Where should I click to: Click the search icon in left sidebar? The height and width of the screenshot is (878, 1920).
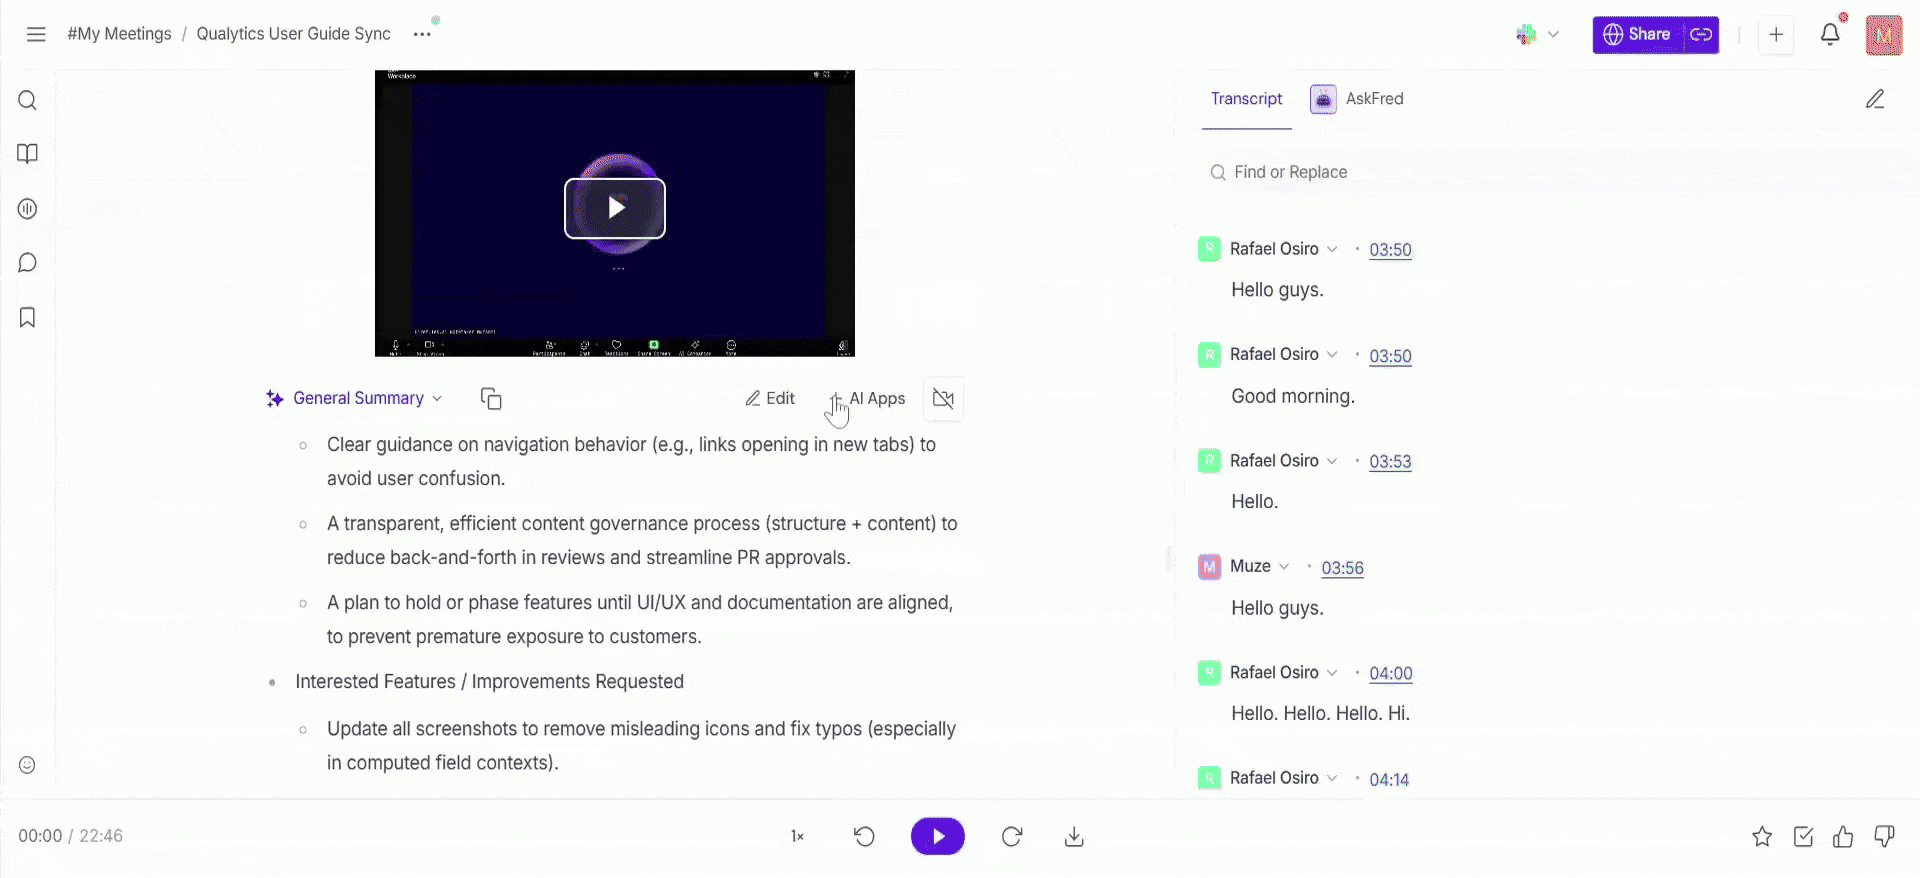28,100
